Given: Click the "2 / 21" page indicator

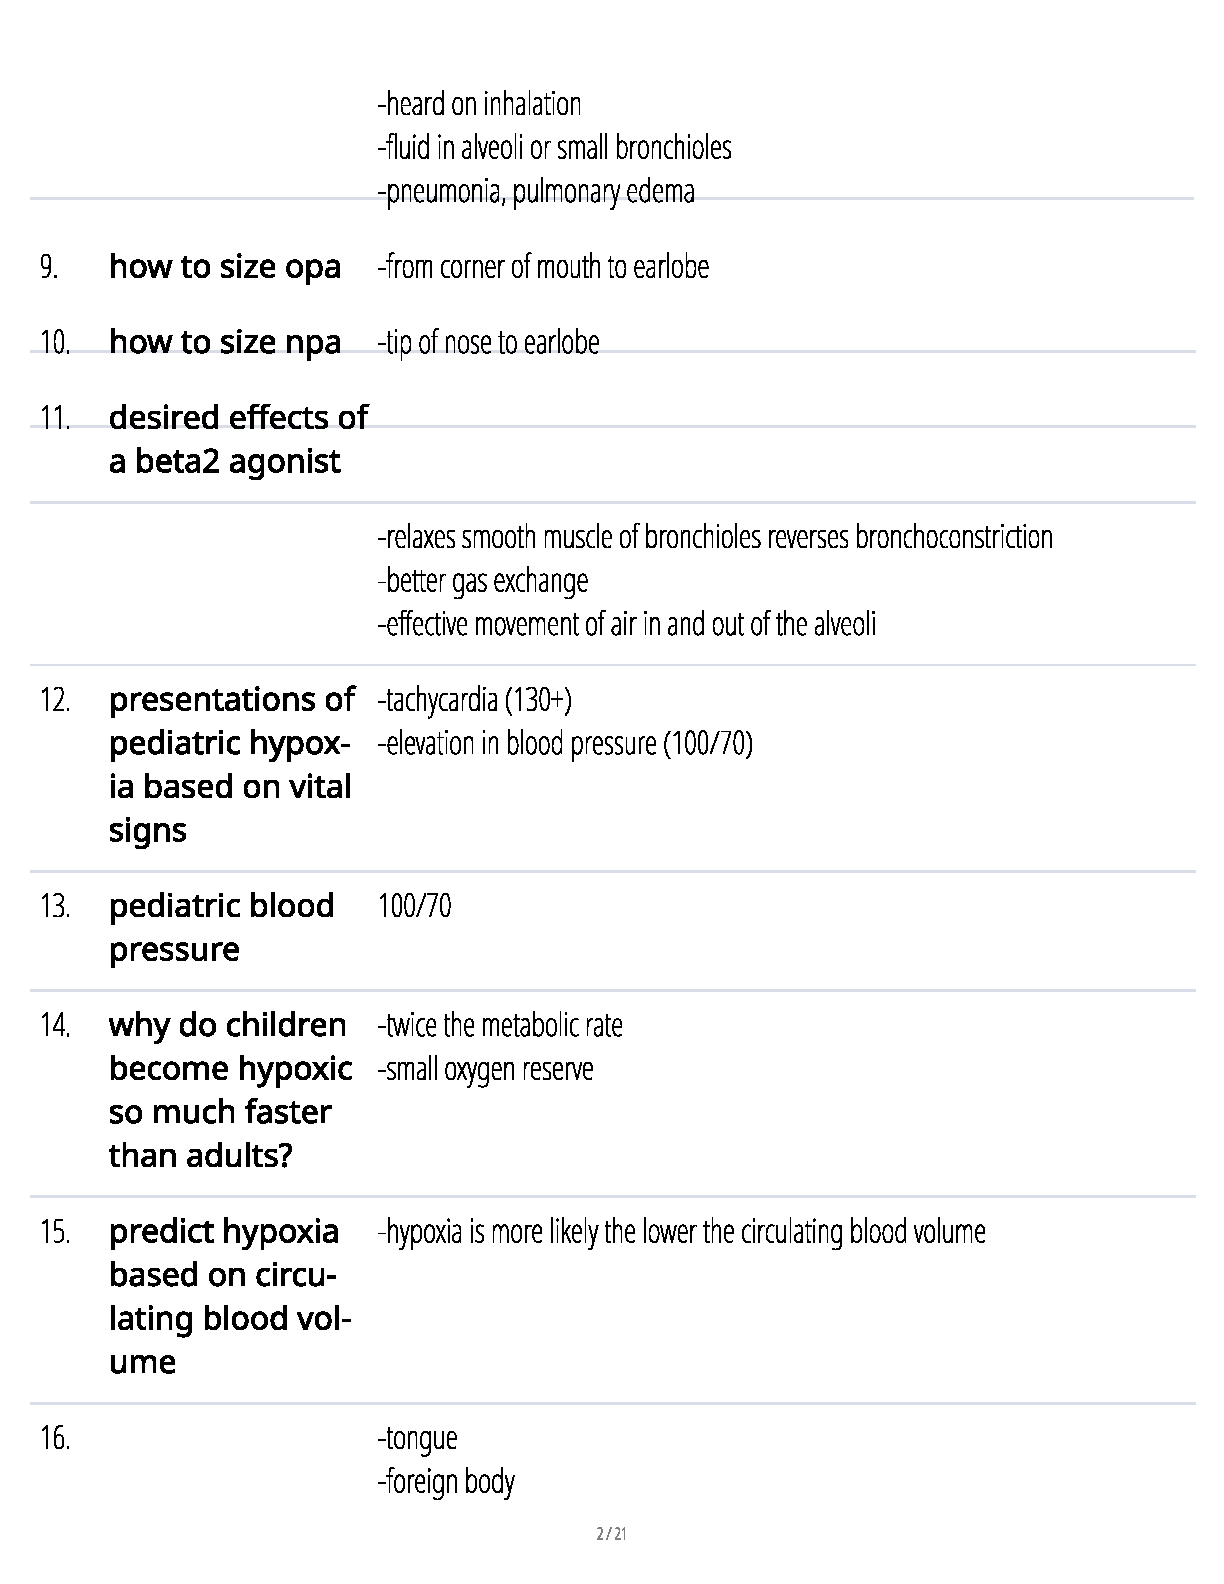Looking at the screenshot, I should [611, 1533].
